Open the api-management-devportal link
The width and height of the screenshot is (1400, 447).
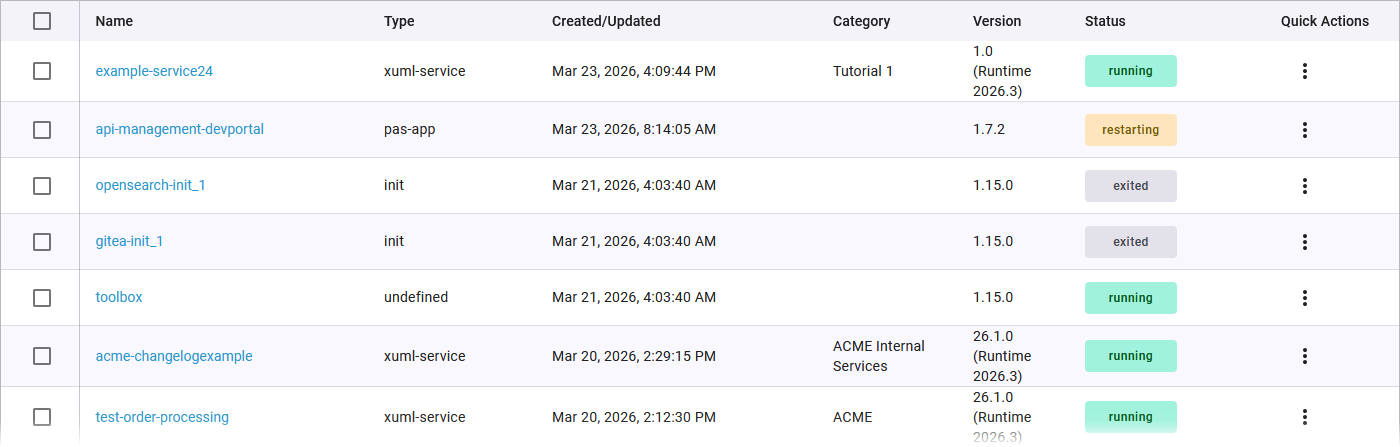[180, 130]
